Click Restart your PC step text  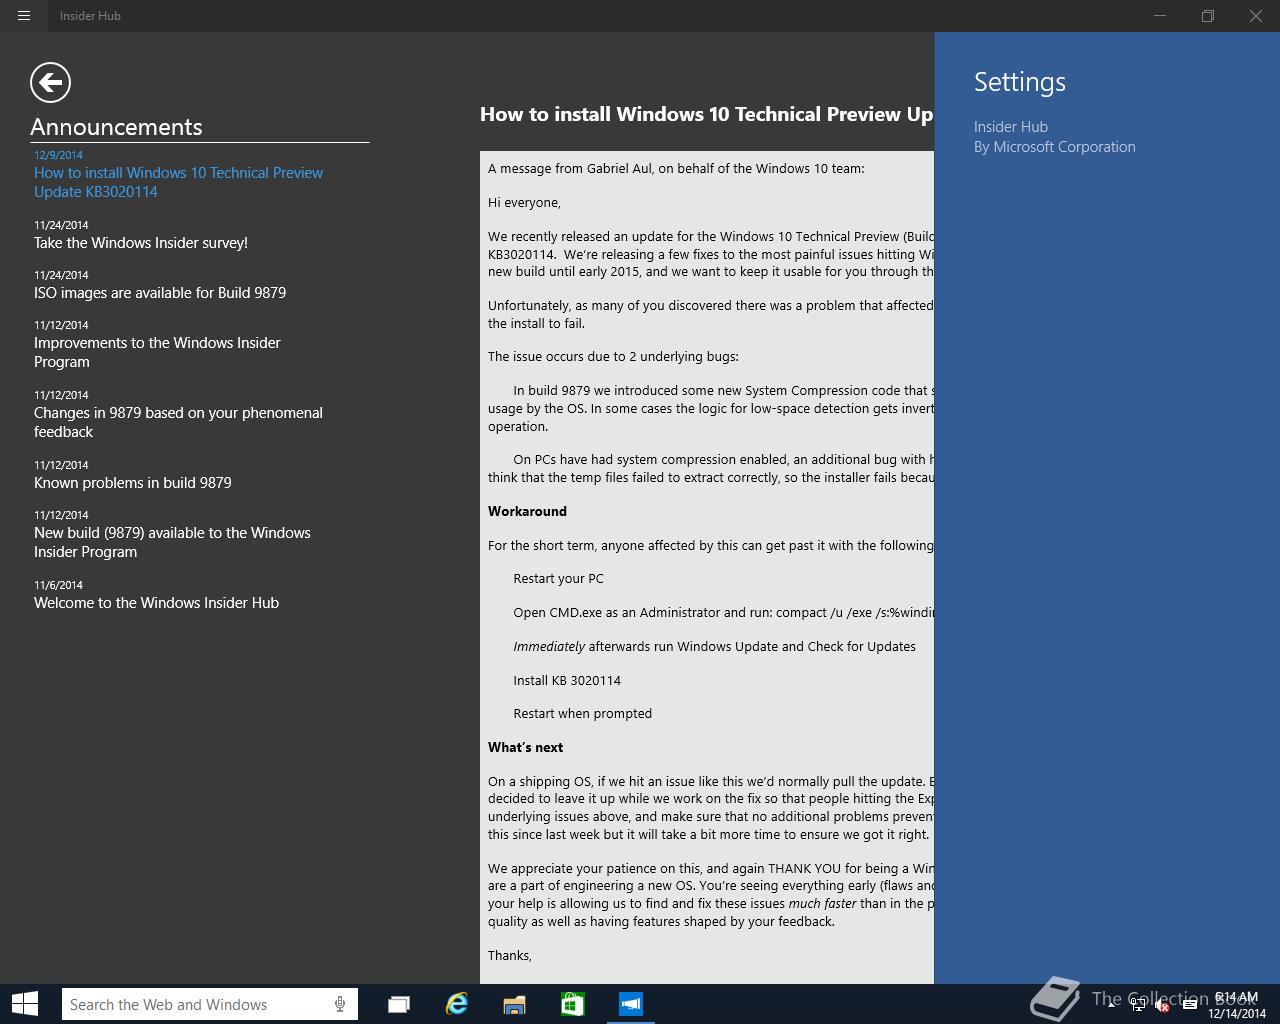click(558, 578)
